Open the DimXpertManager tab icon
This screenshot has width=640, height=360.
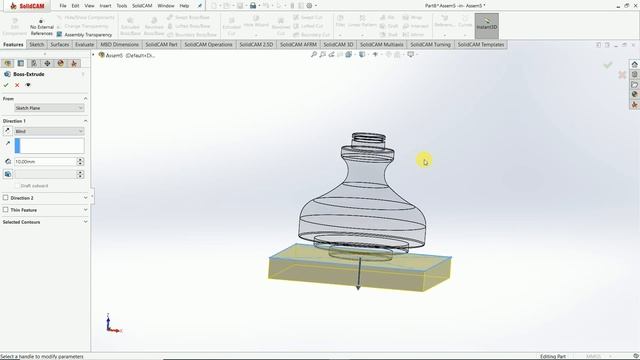(47, 63)
